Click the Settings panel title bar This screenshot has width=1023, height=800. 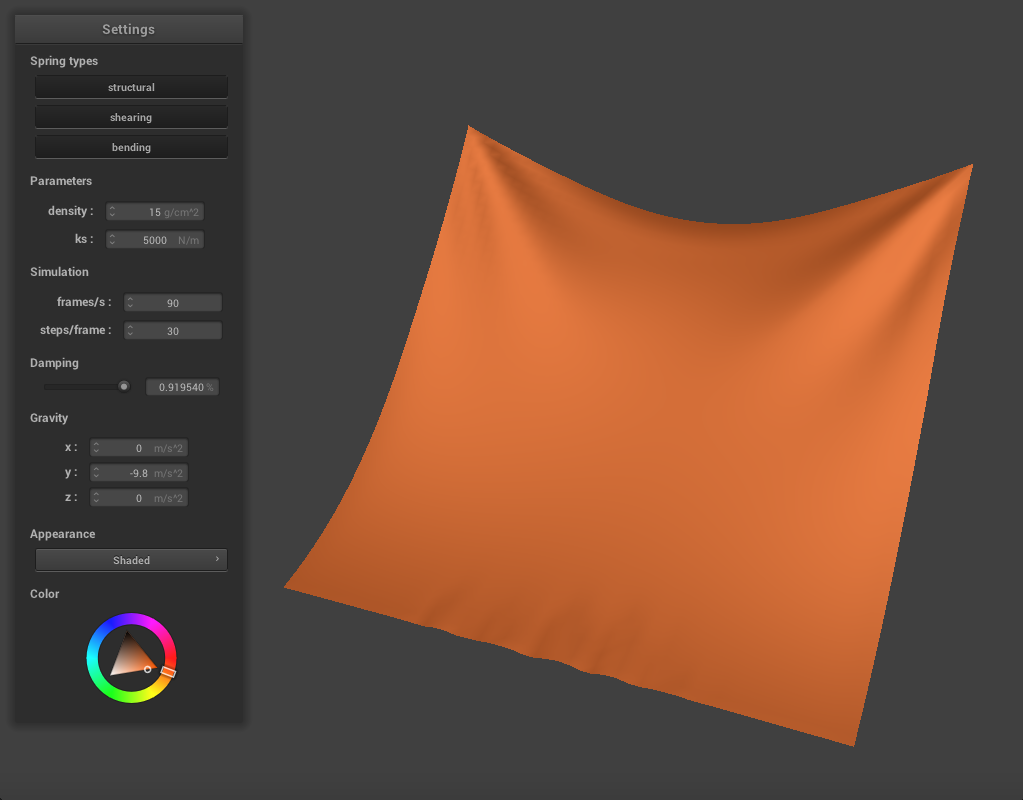(x=128, y=29)
